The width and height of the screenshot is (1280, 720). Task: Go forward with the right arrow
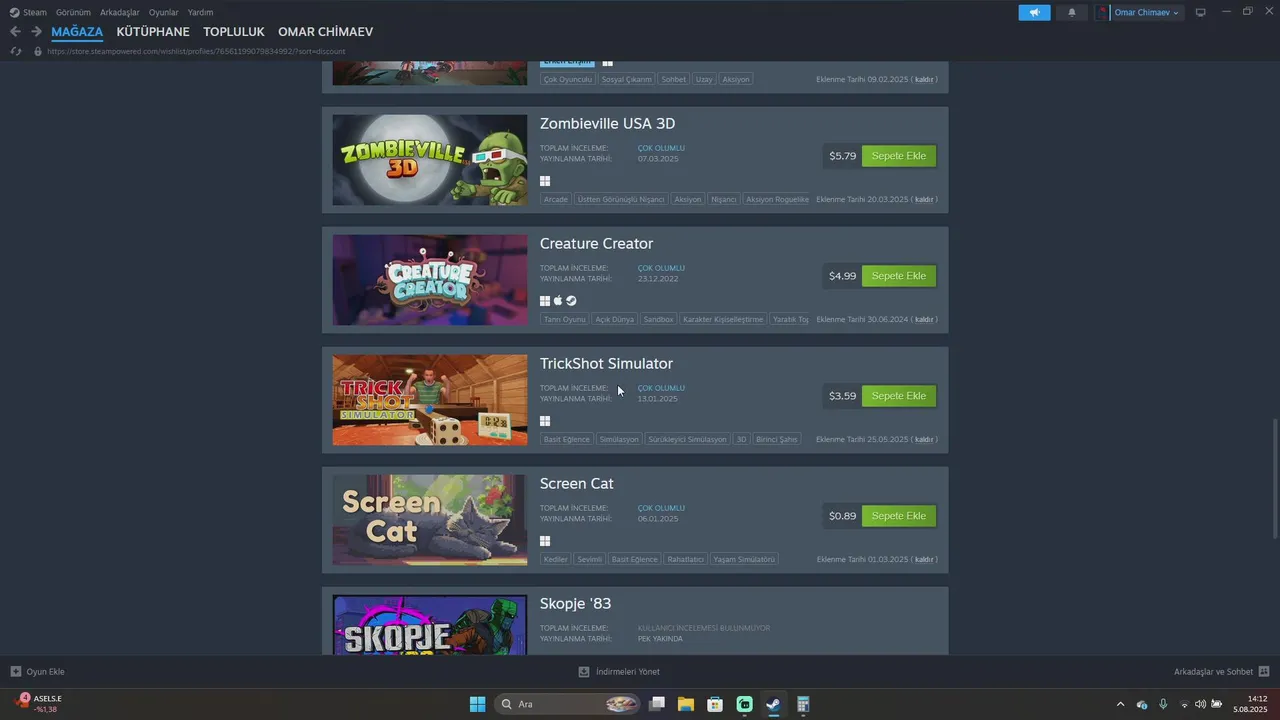[36, 32]
